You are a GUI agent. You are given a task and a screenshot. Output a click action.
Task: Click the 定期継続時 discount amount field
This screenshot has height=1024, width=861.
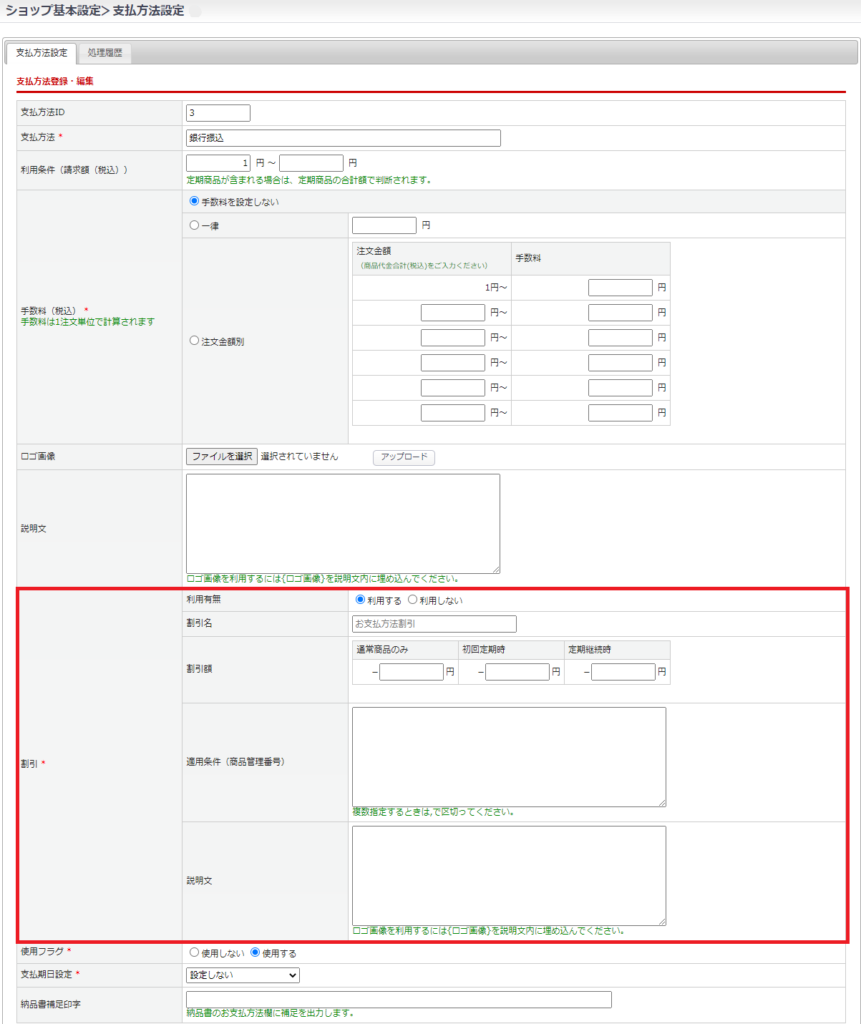pos(623,672)
